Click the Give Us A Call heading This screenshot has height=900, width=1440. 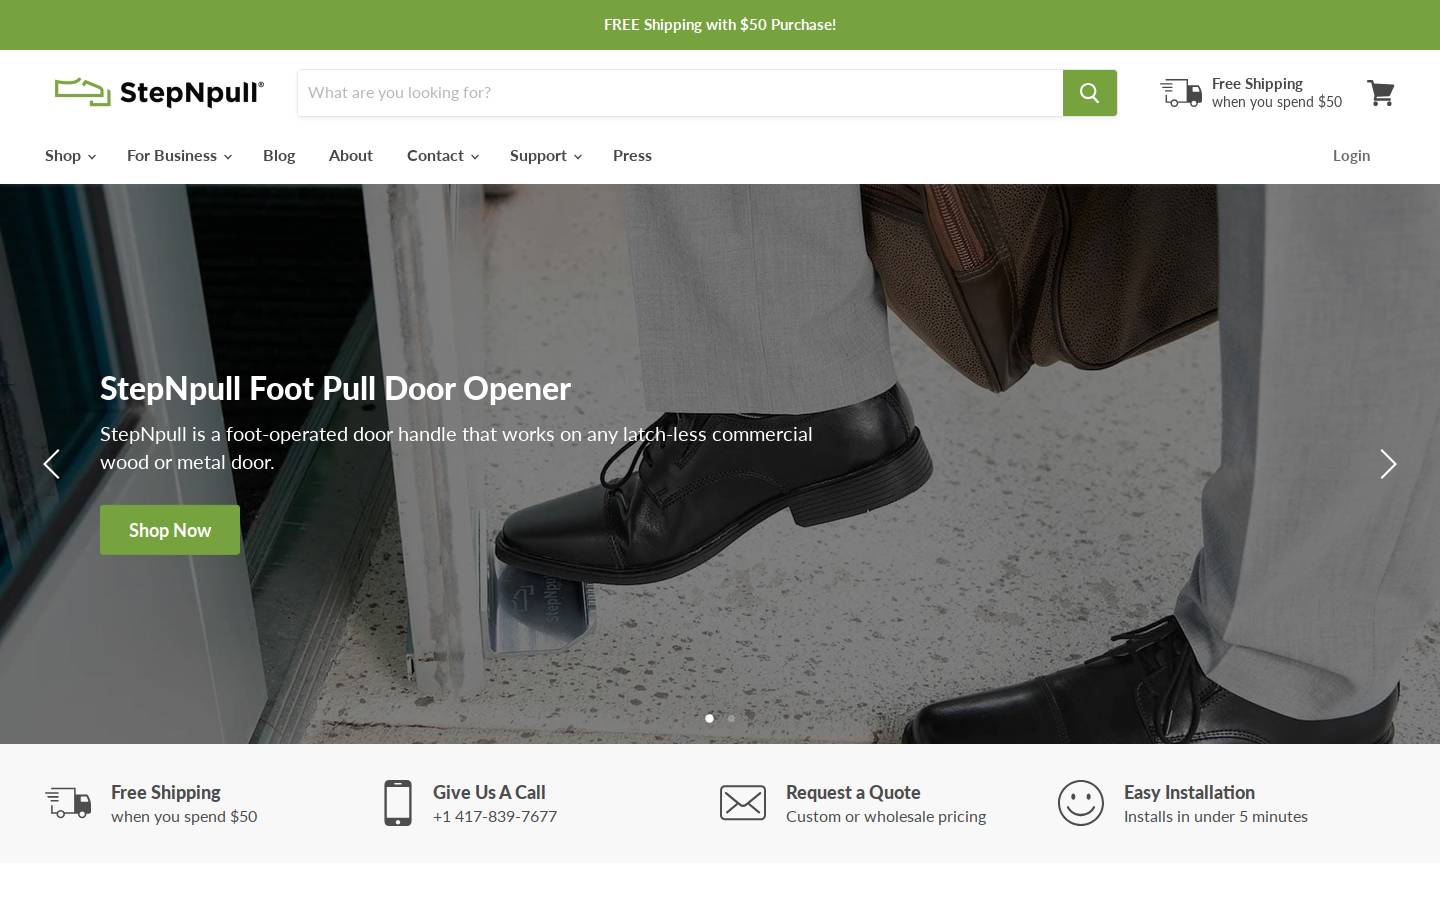pyautogui.click(x=489, y=792)
